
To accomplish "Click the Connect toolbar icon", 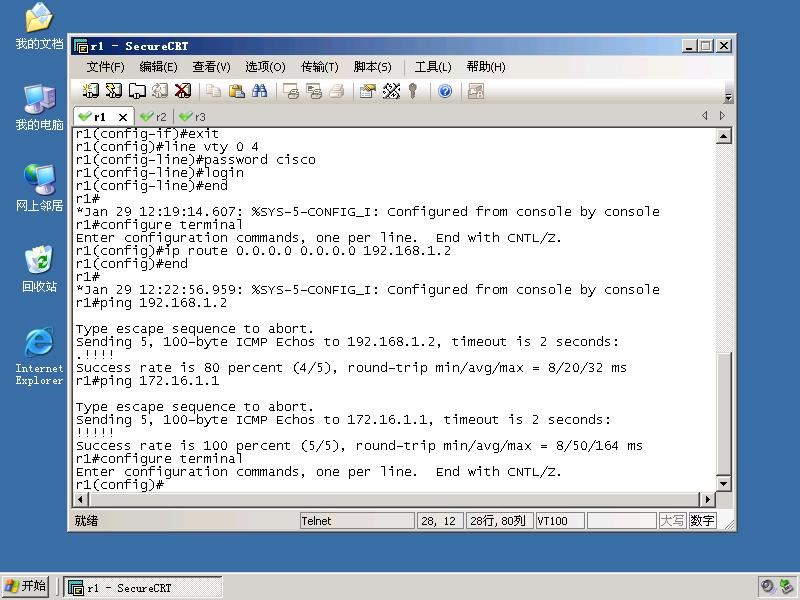I will click(x=90, y=91).
